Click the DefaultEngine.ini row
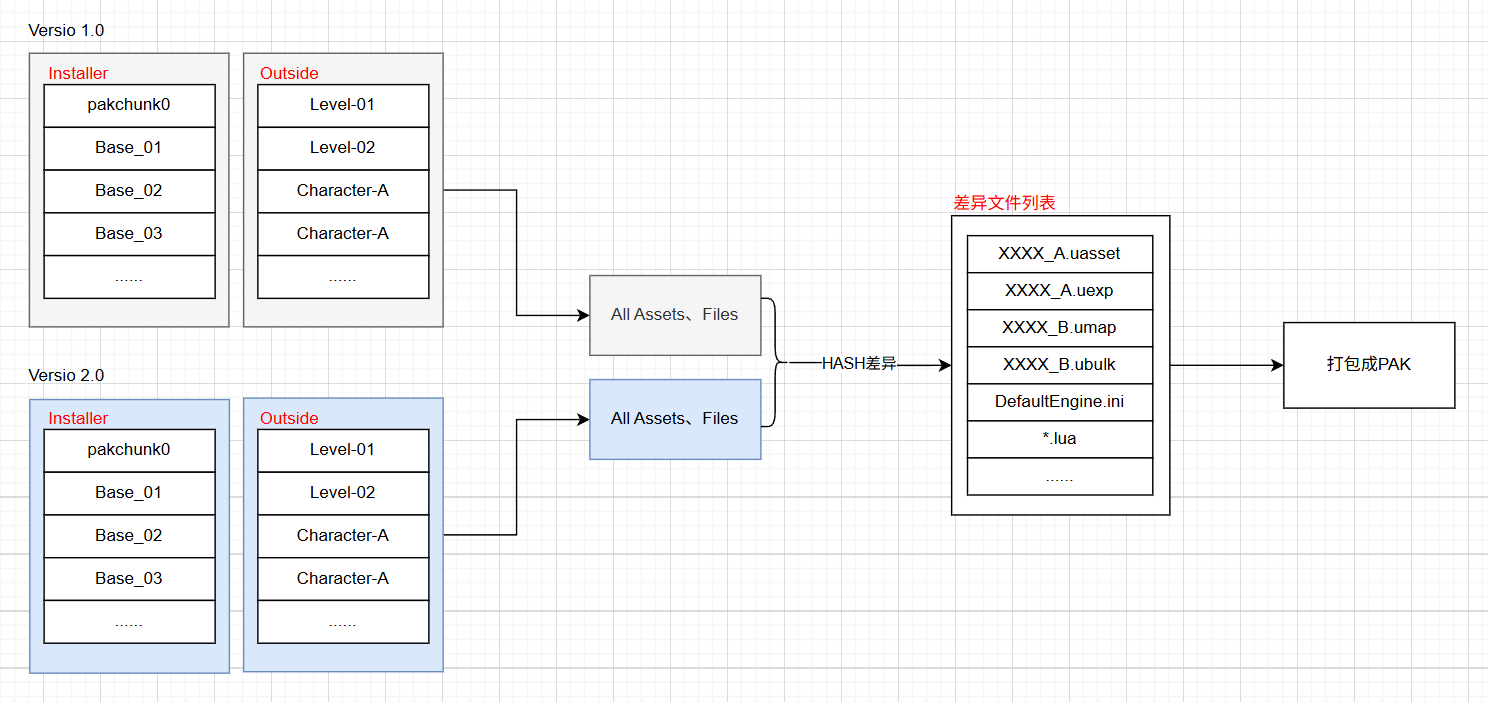 [1059, 402]
